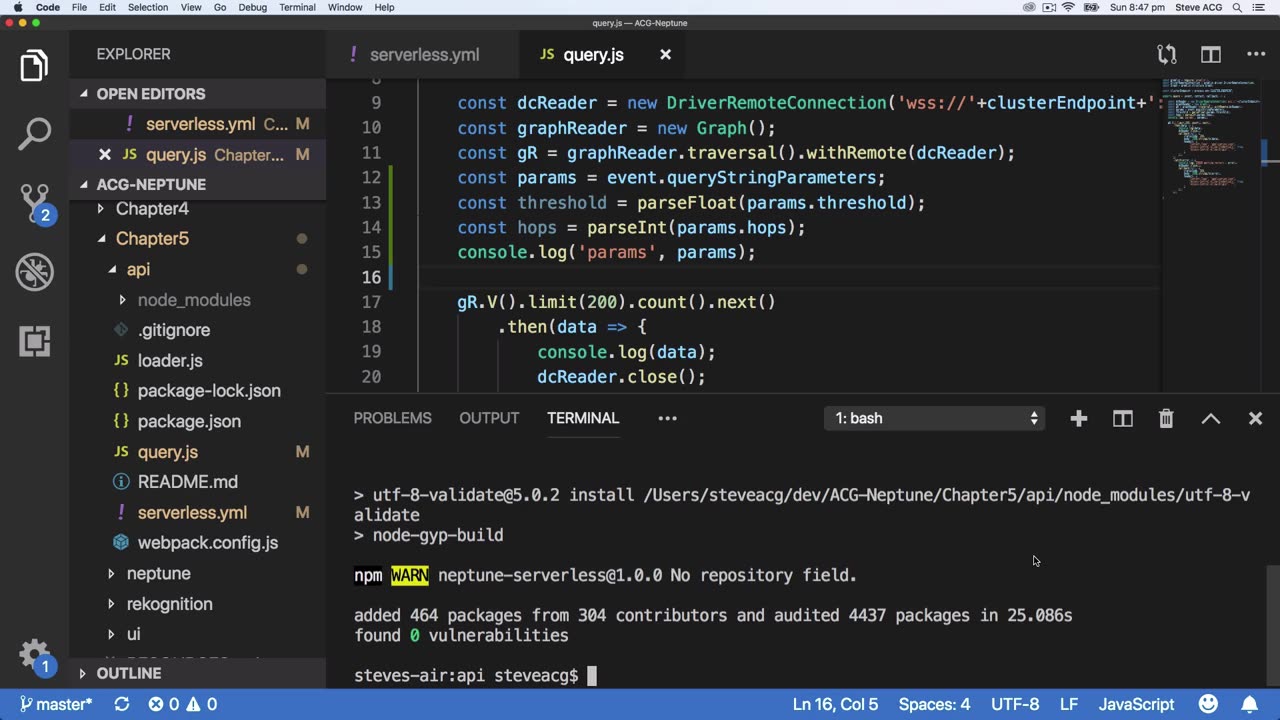Open the Search view in activity bar
The height and width of the screenshot is (720, 1280).
pos(35,134)
